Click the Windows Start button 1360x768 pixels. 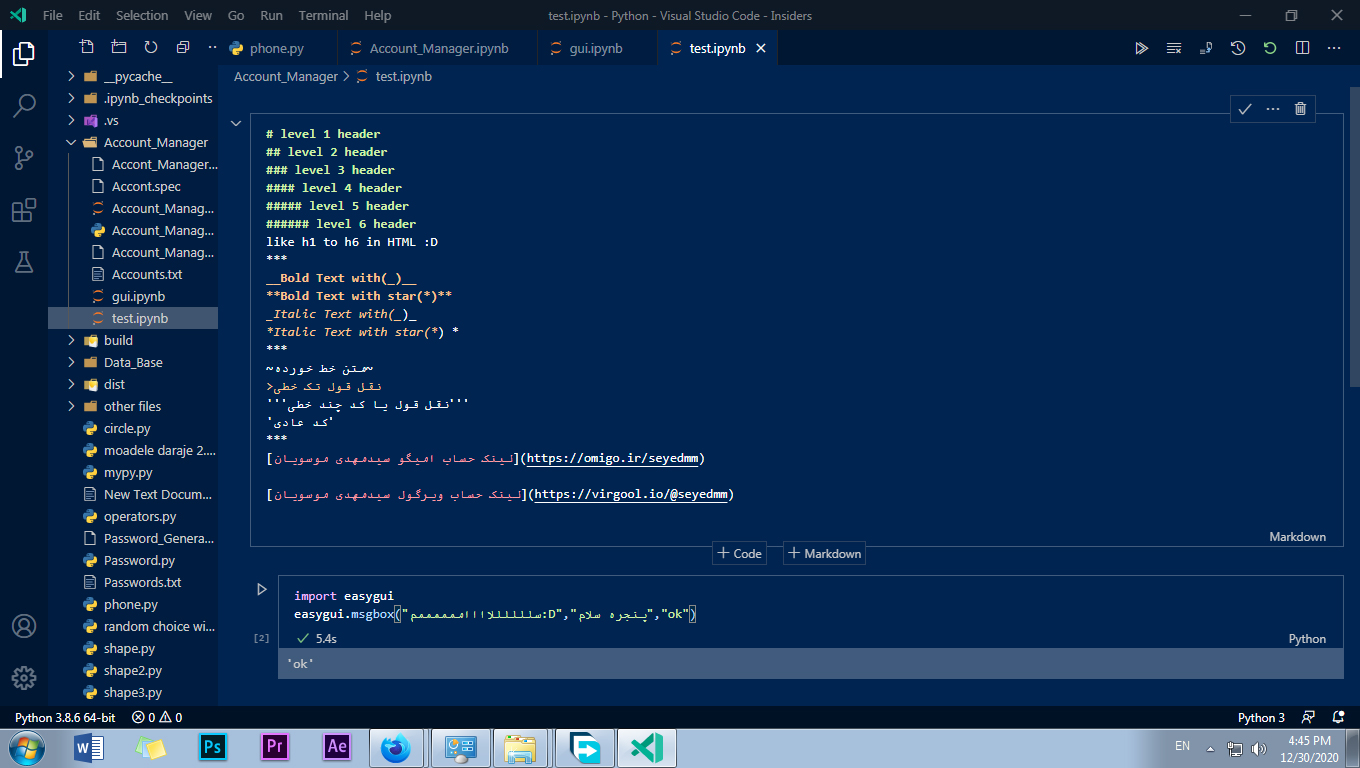click(x=26, y=747)
